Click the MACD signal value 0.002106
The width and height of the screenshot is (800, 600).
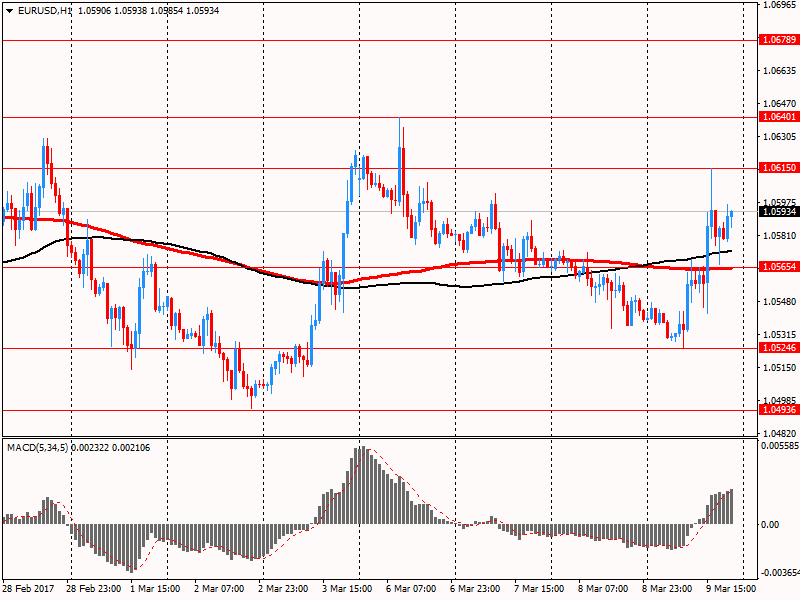pyautogui.click(x=131, y=448)
